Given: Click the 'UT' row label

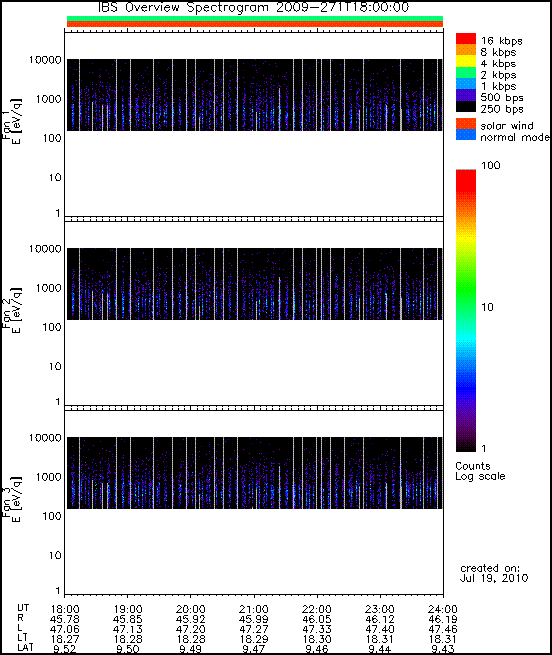Looking at the screenshot, I should click(x=23, y=607).
